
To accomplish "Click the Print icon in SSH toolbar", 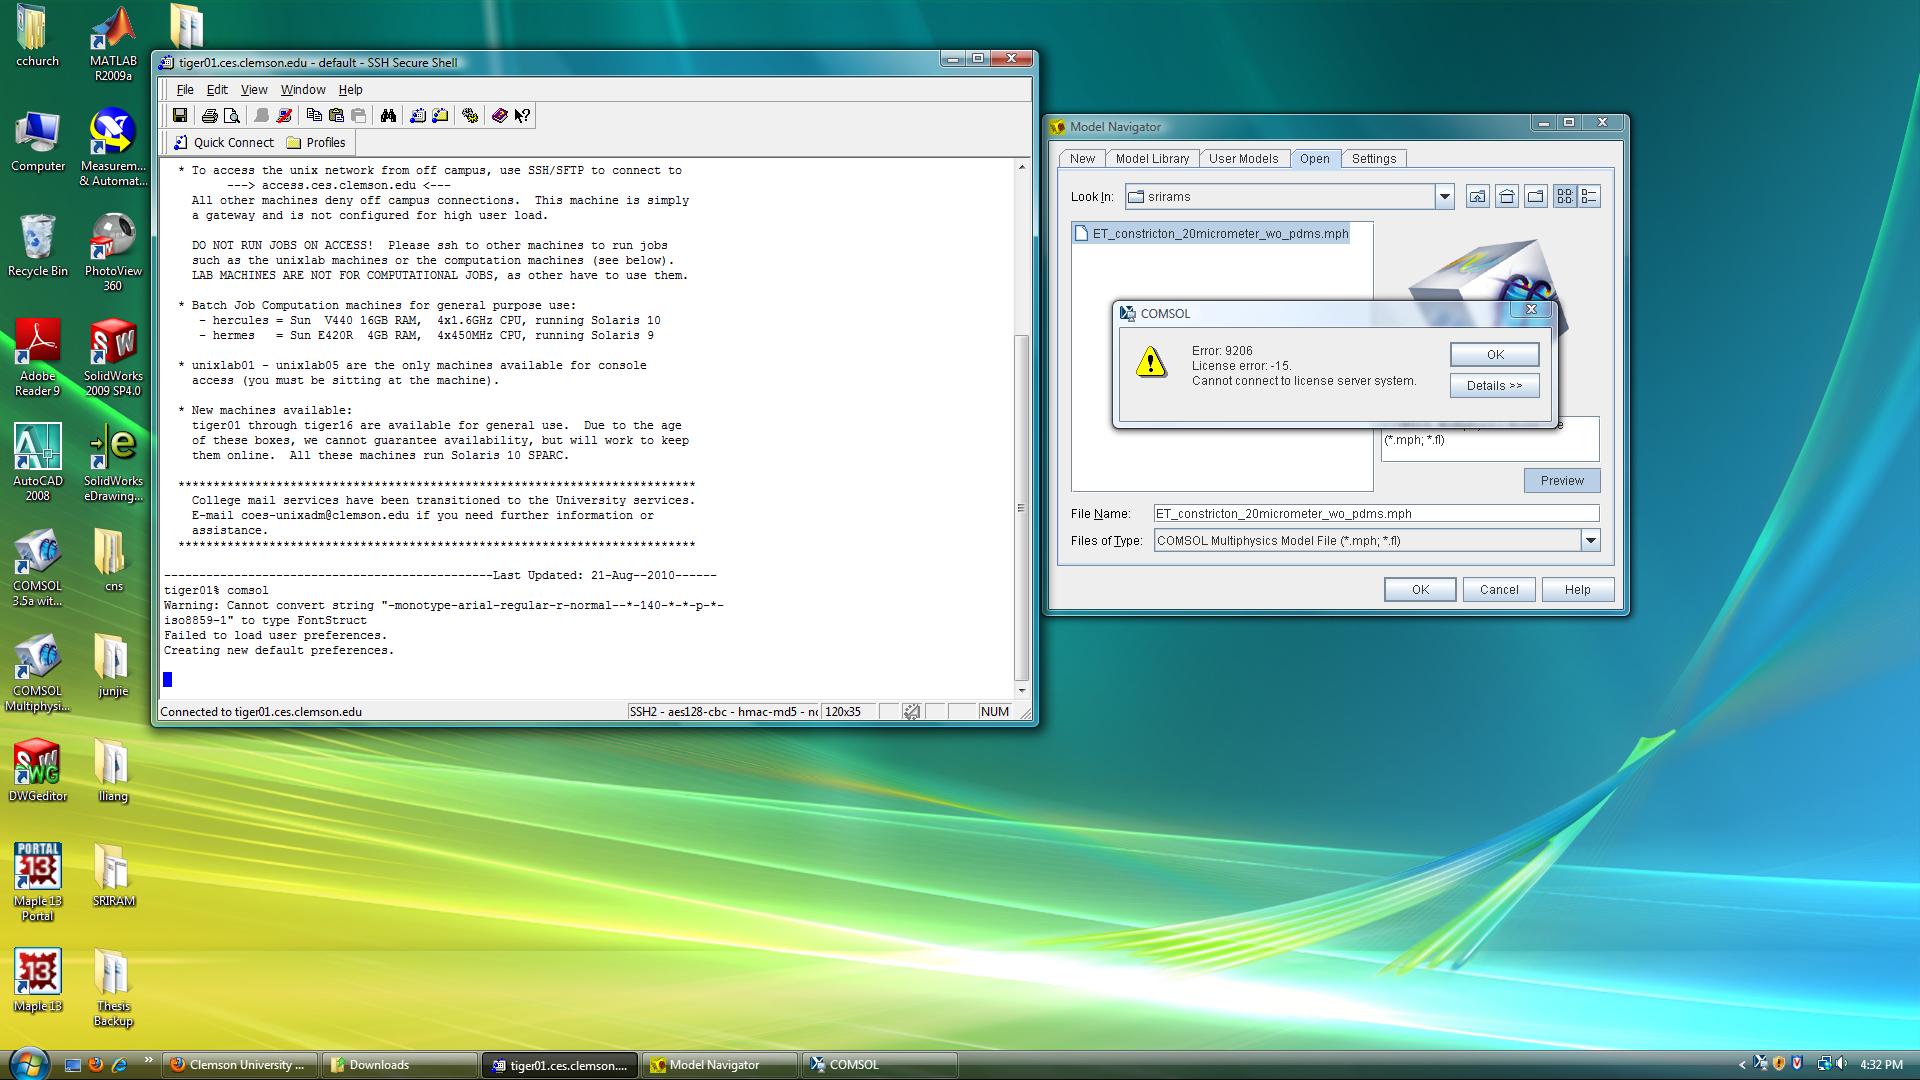I will 209,116.
